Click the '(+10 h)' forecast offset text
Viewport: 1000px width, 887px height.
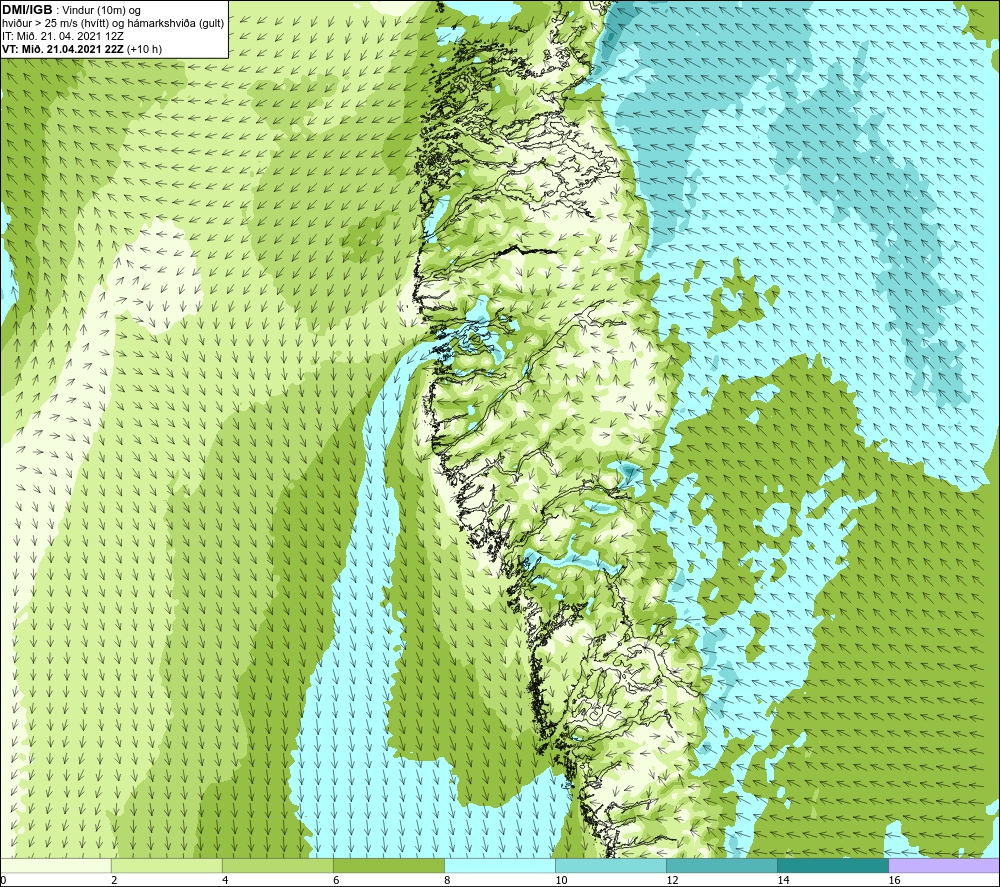click(x=144, y=49)
